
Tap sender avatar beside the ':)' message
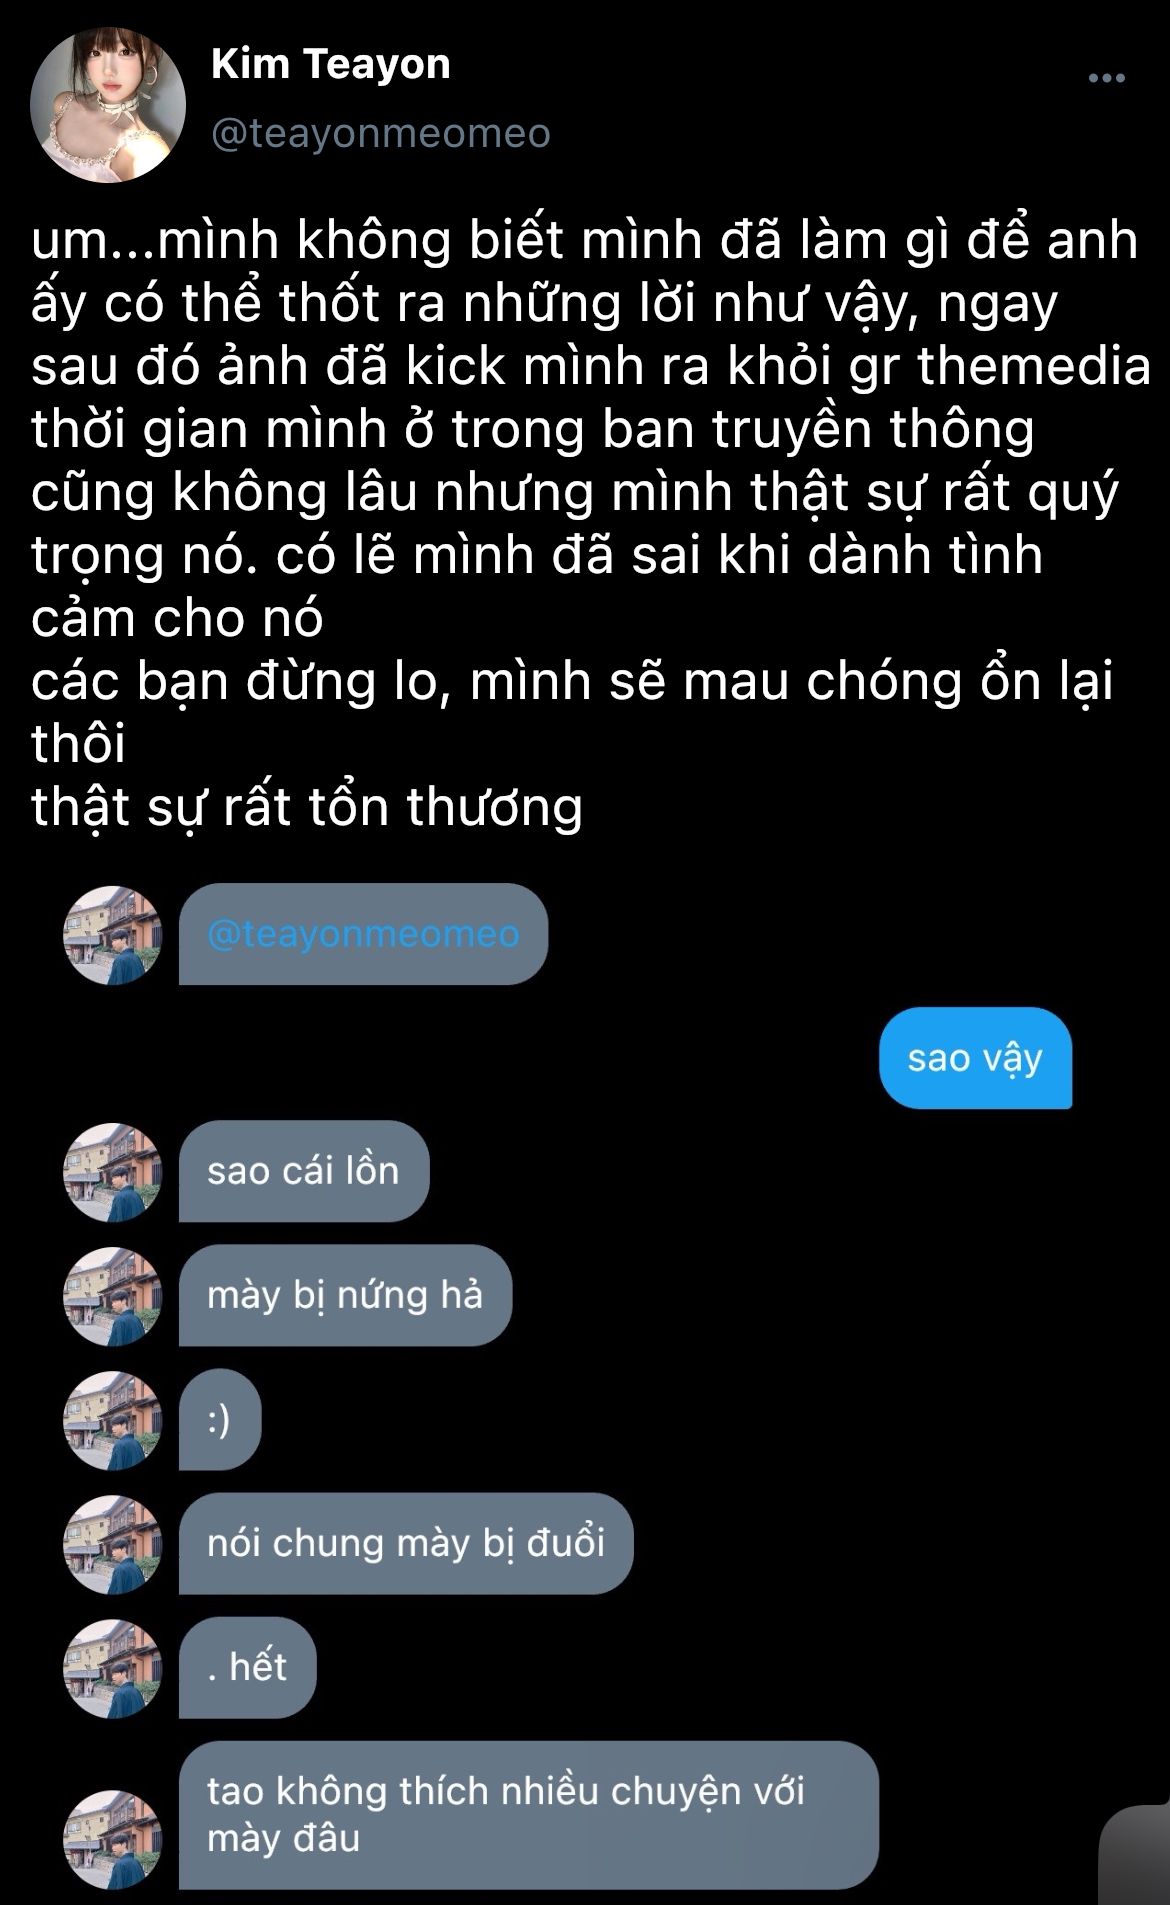(112, 1420)
